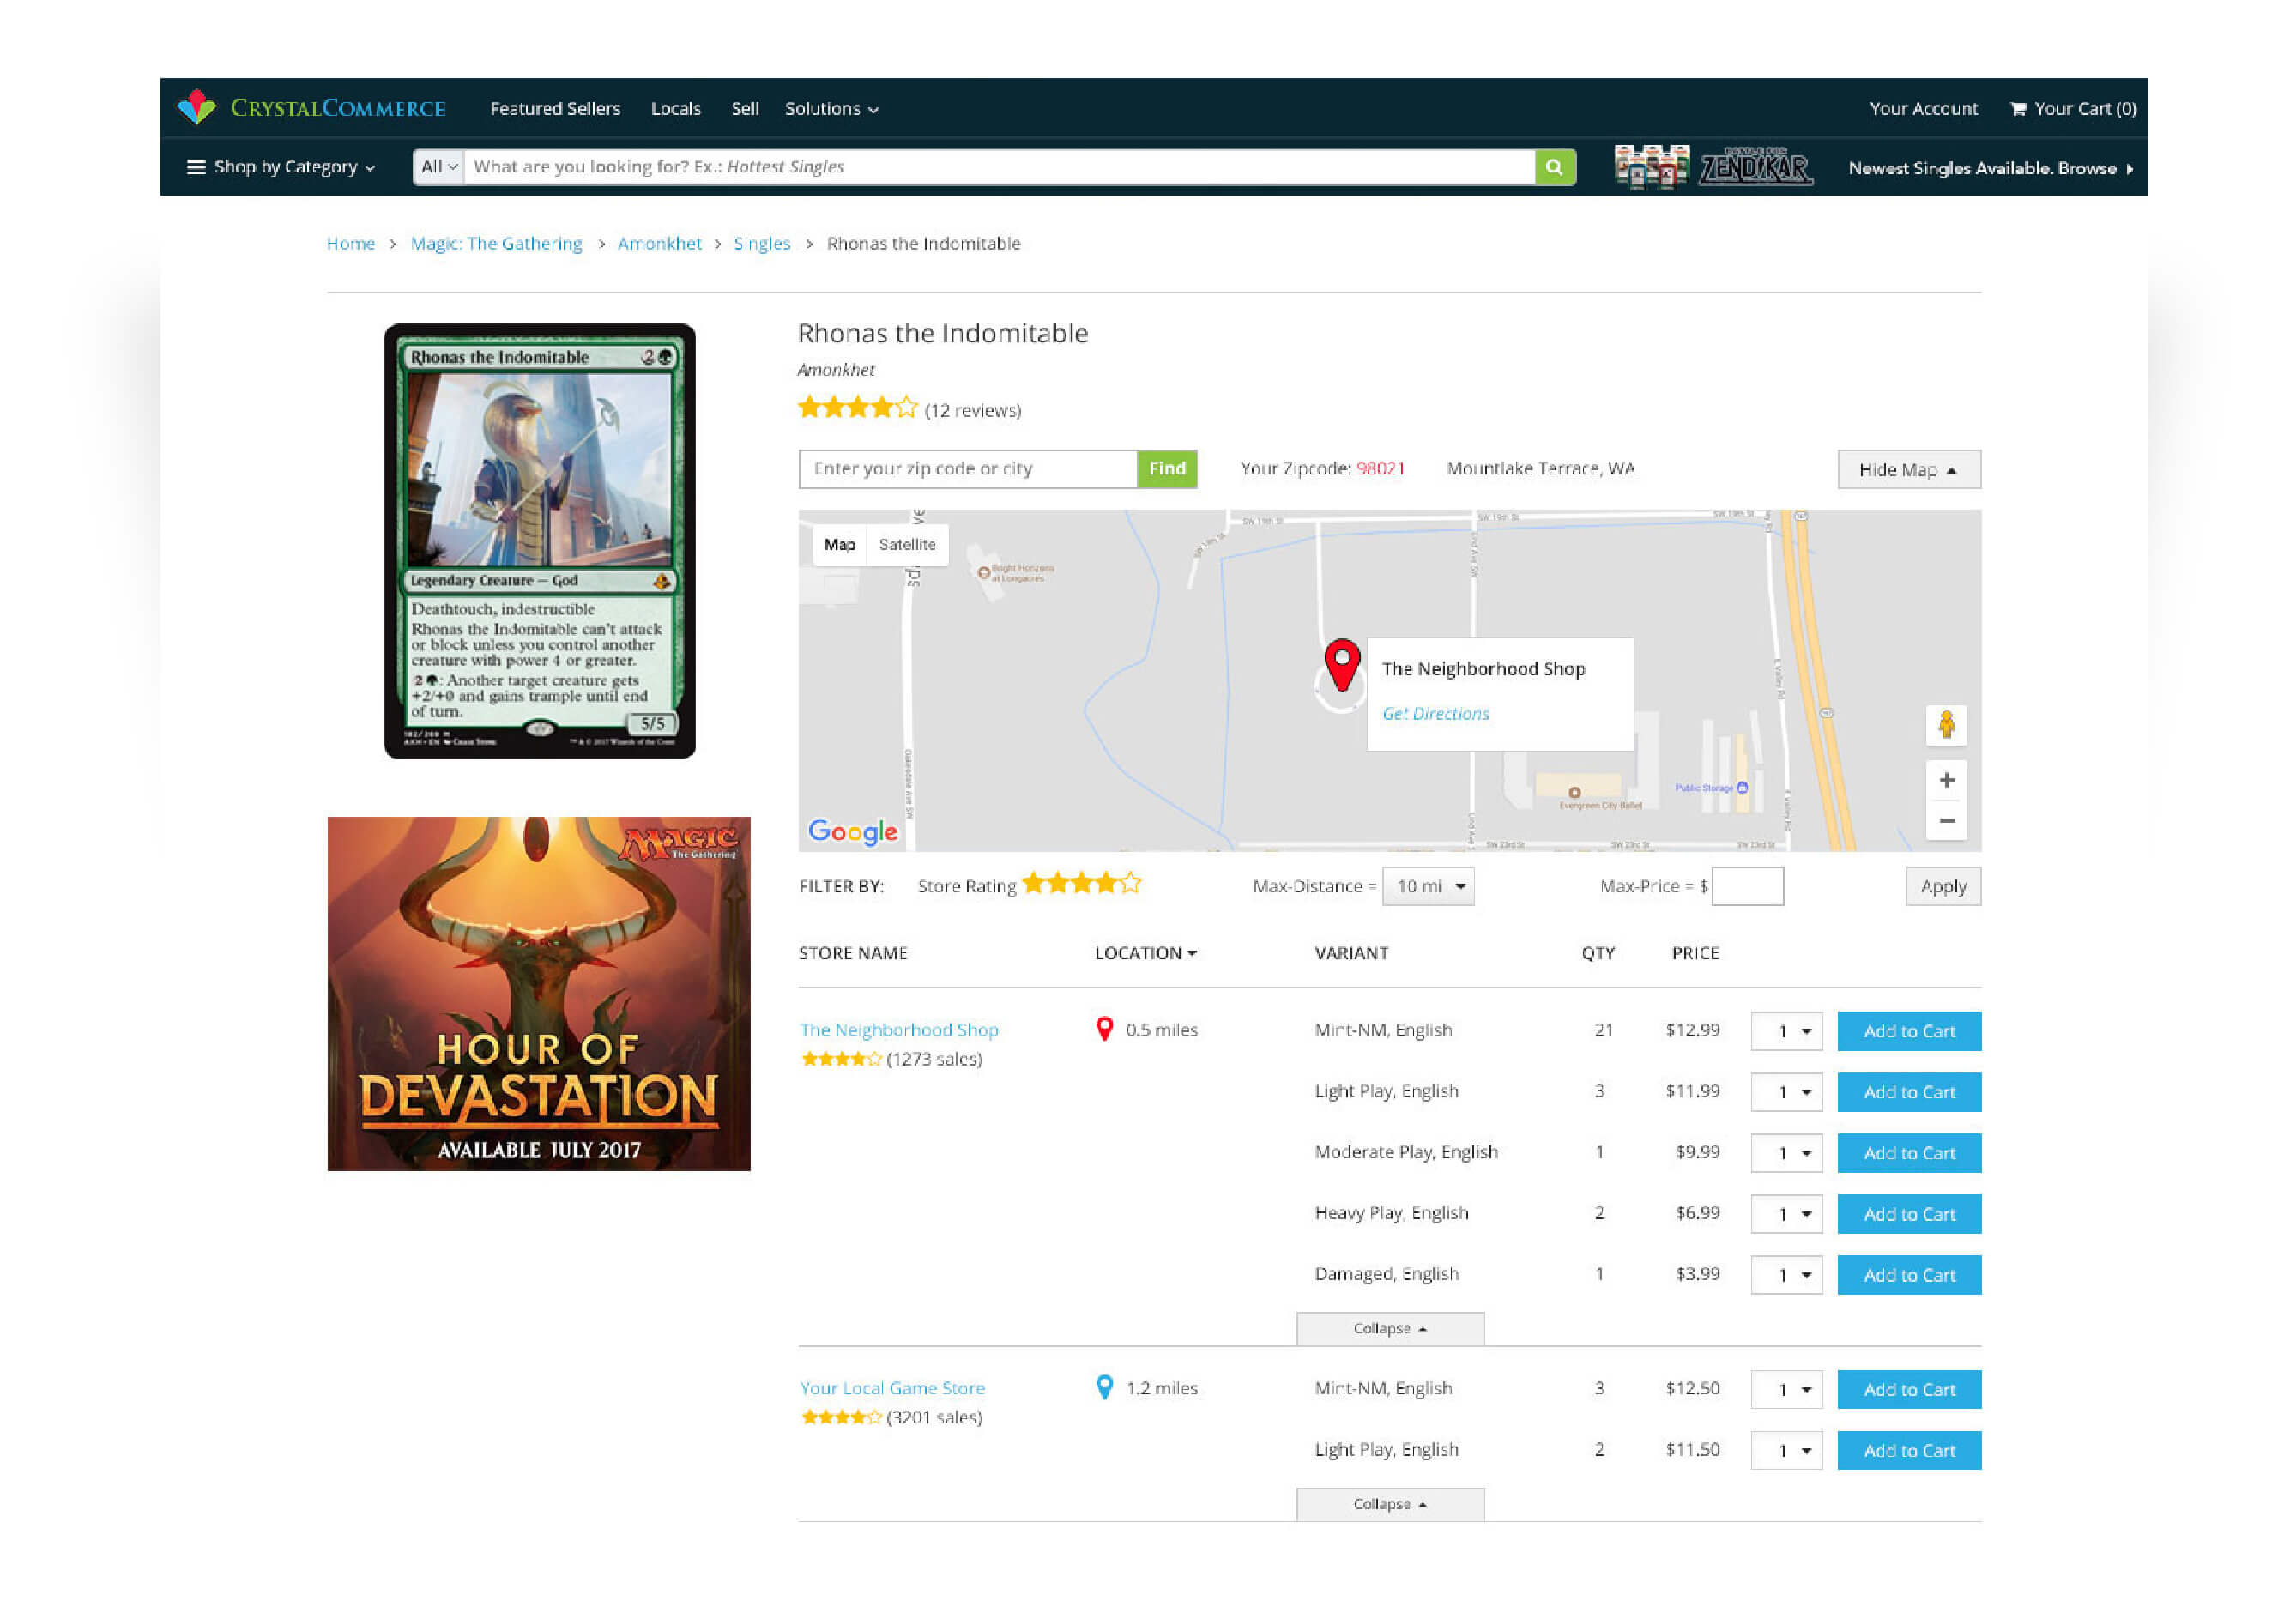Click the zip code or city input
Image resolution: width=2296 pixels, height=1601 pixels.
[967, 469]
